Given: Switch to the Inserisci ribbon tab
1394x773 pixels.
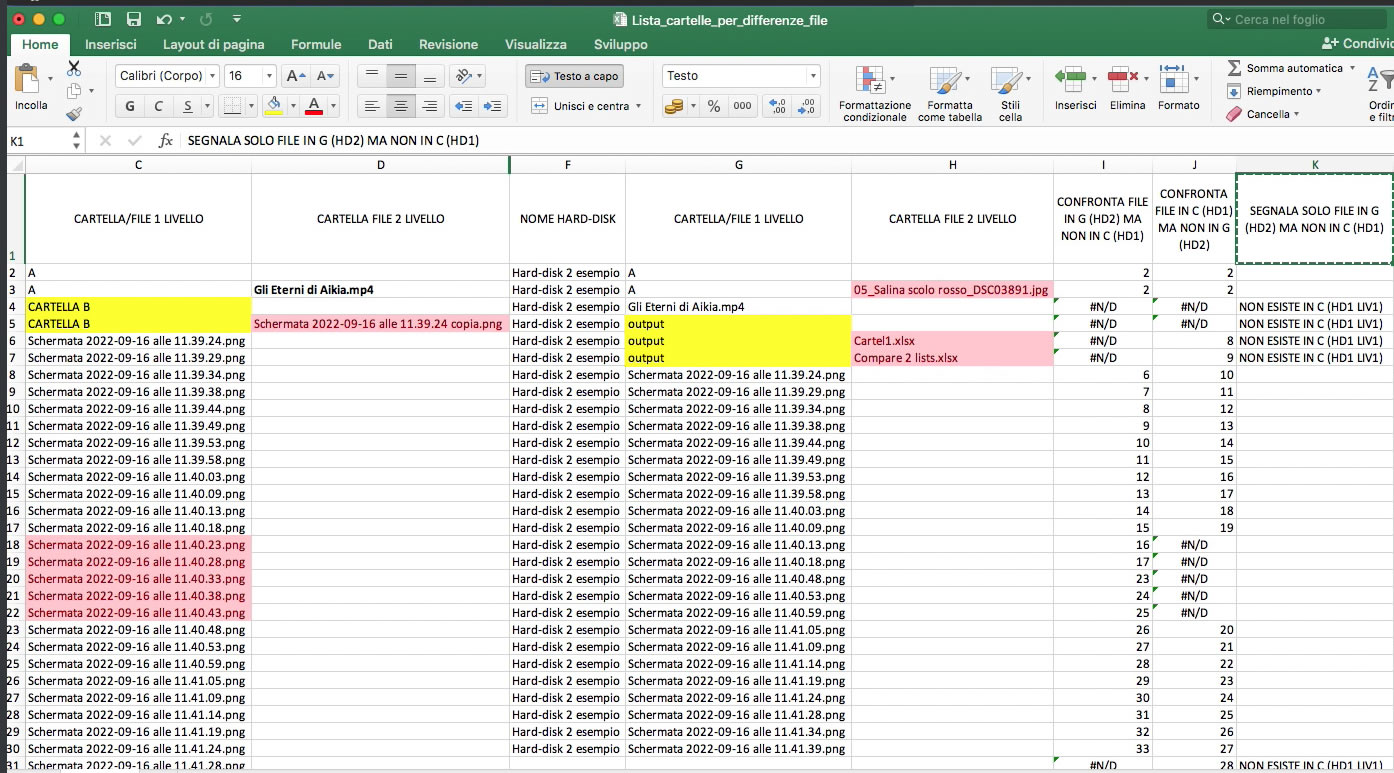Looking at the screenshot, I should click(111, 44).
